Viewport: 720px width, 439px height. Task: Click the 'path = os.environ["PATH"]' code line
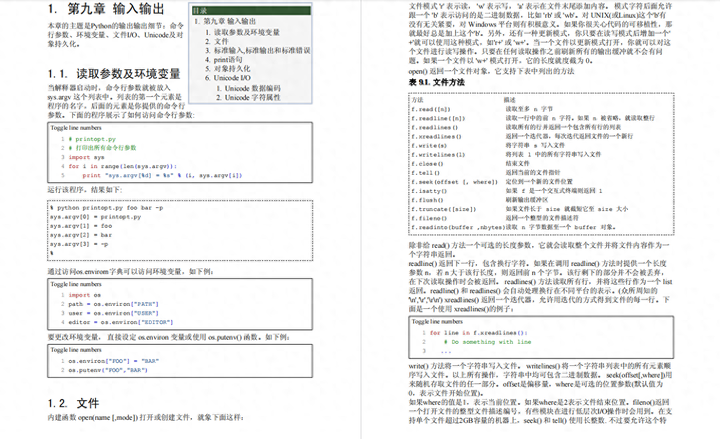point(113,304)
